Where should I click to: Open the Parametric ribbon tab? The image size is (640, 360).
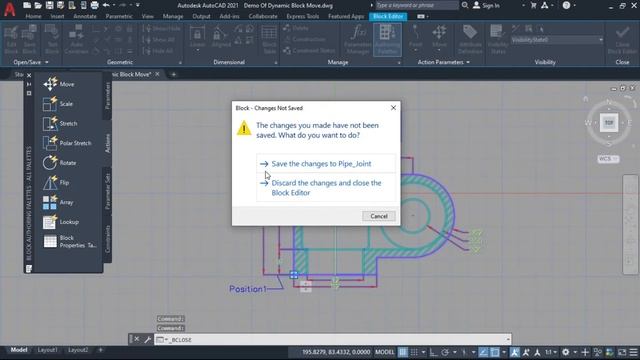[x=119, y=16]
